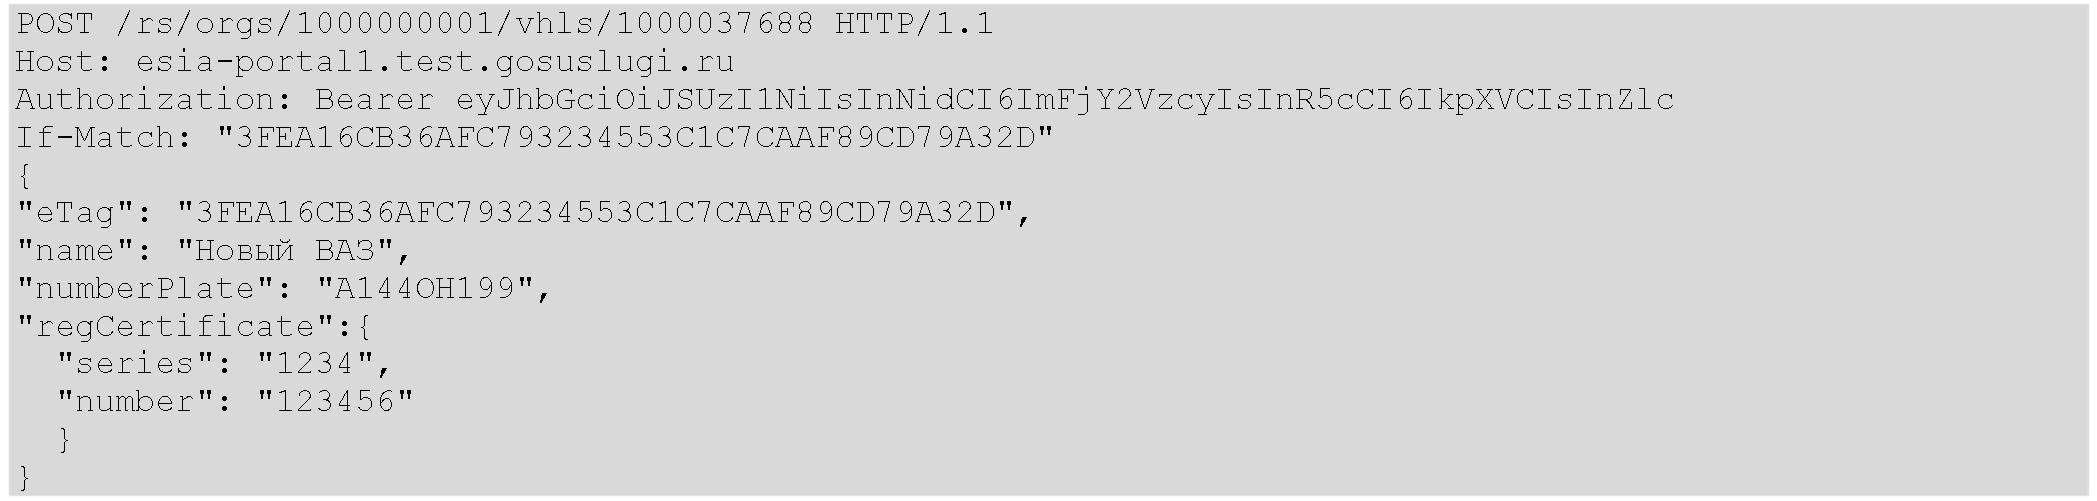Click the opening curly brace of the body
The image size is (2097, 501).
point(25,176)
